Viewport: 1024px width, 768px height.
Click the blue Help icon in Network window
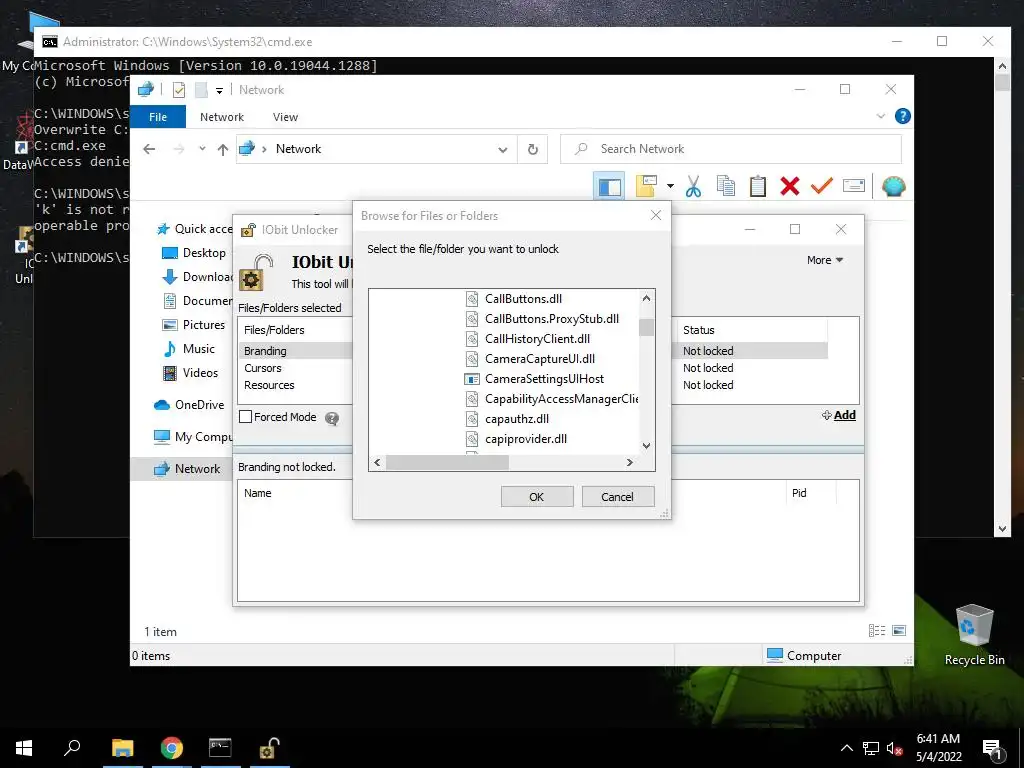903,116
